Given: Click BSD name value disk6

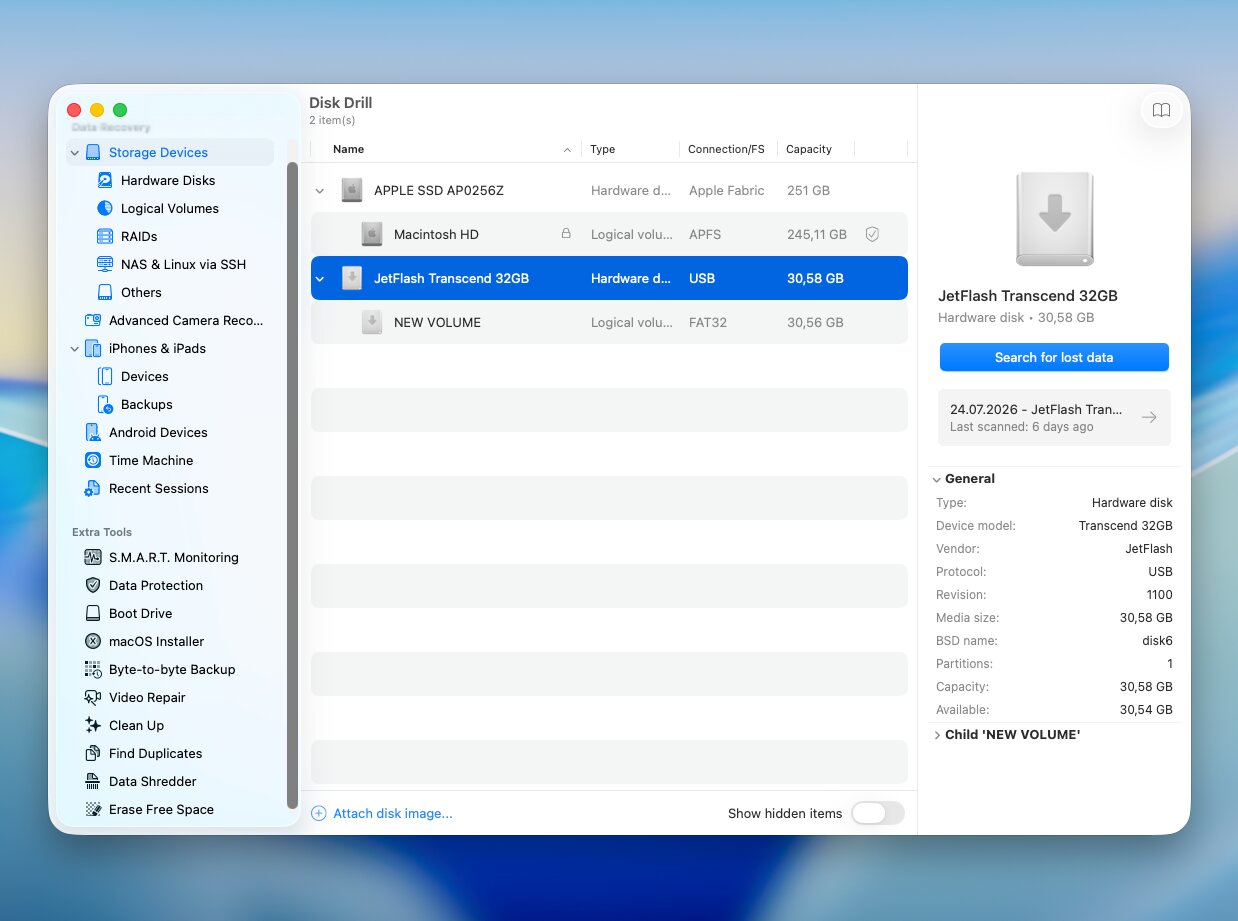Looking at the screenshot, I should (1155, 640).
